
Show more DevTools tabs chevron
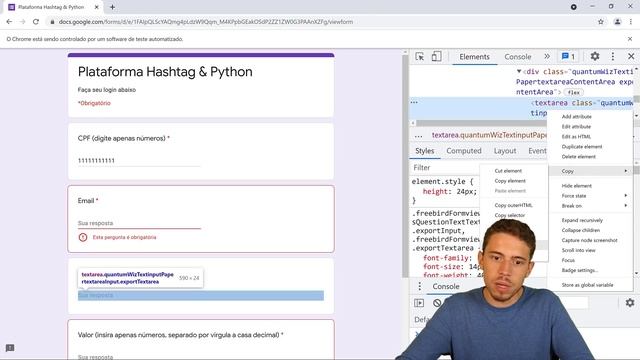click(547, 56)
